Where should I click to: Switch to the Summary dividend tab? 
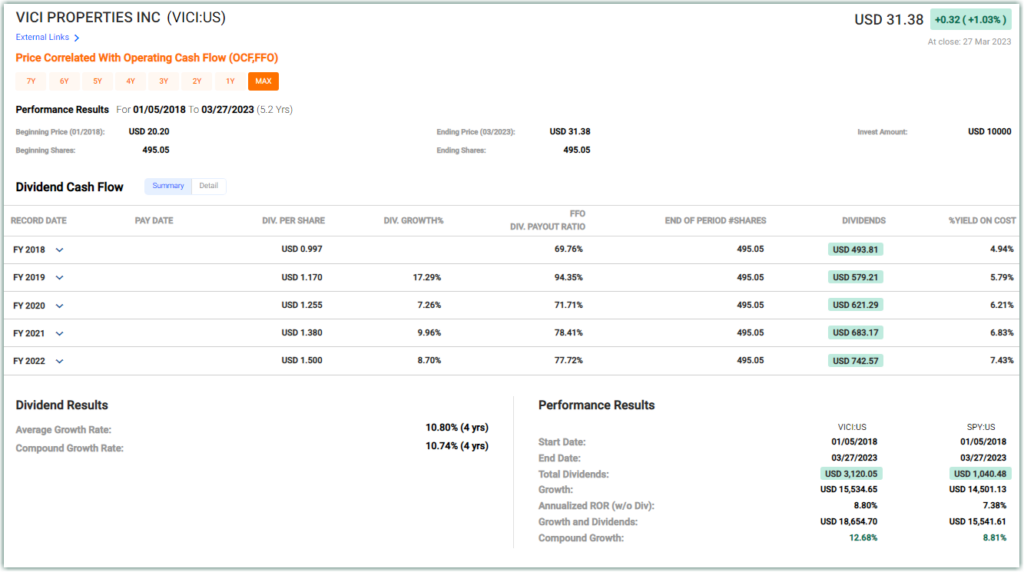pyautogui.click(x=168, y=186)
